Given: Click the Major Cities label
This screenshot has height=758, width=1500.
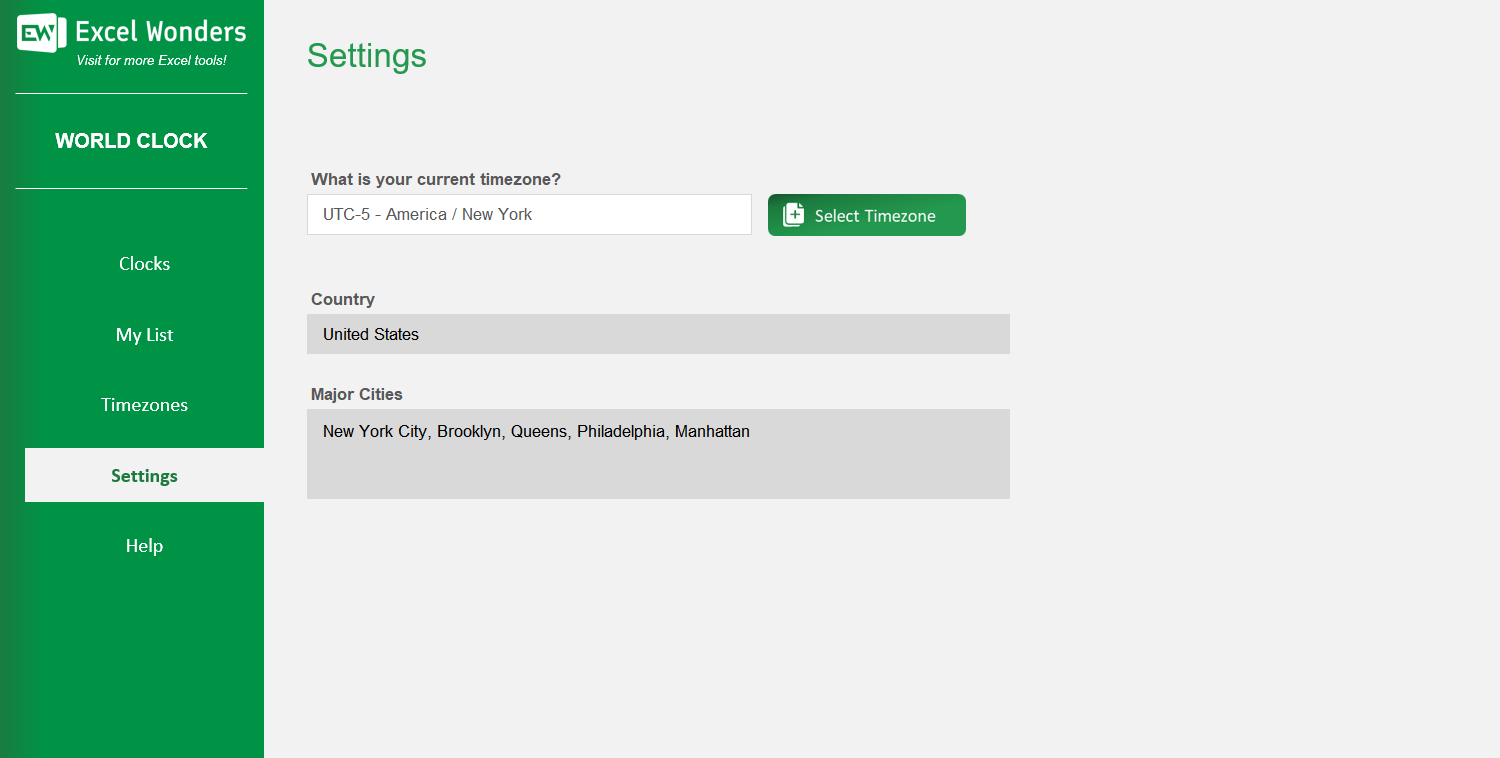Looking at the screenshot, I should click(357, 394).
